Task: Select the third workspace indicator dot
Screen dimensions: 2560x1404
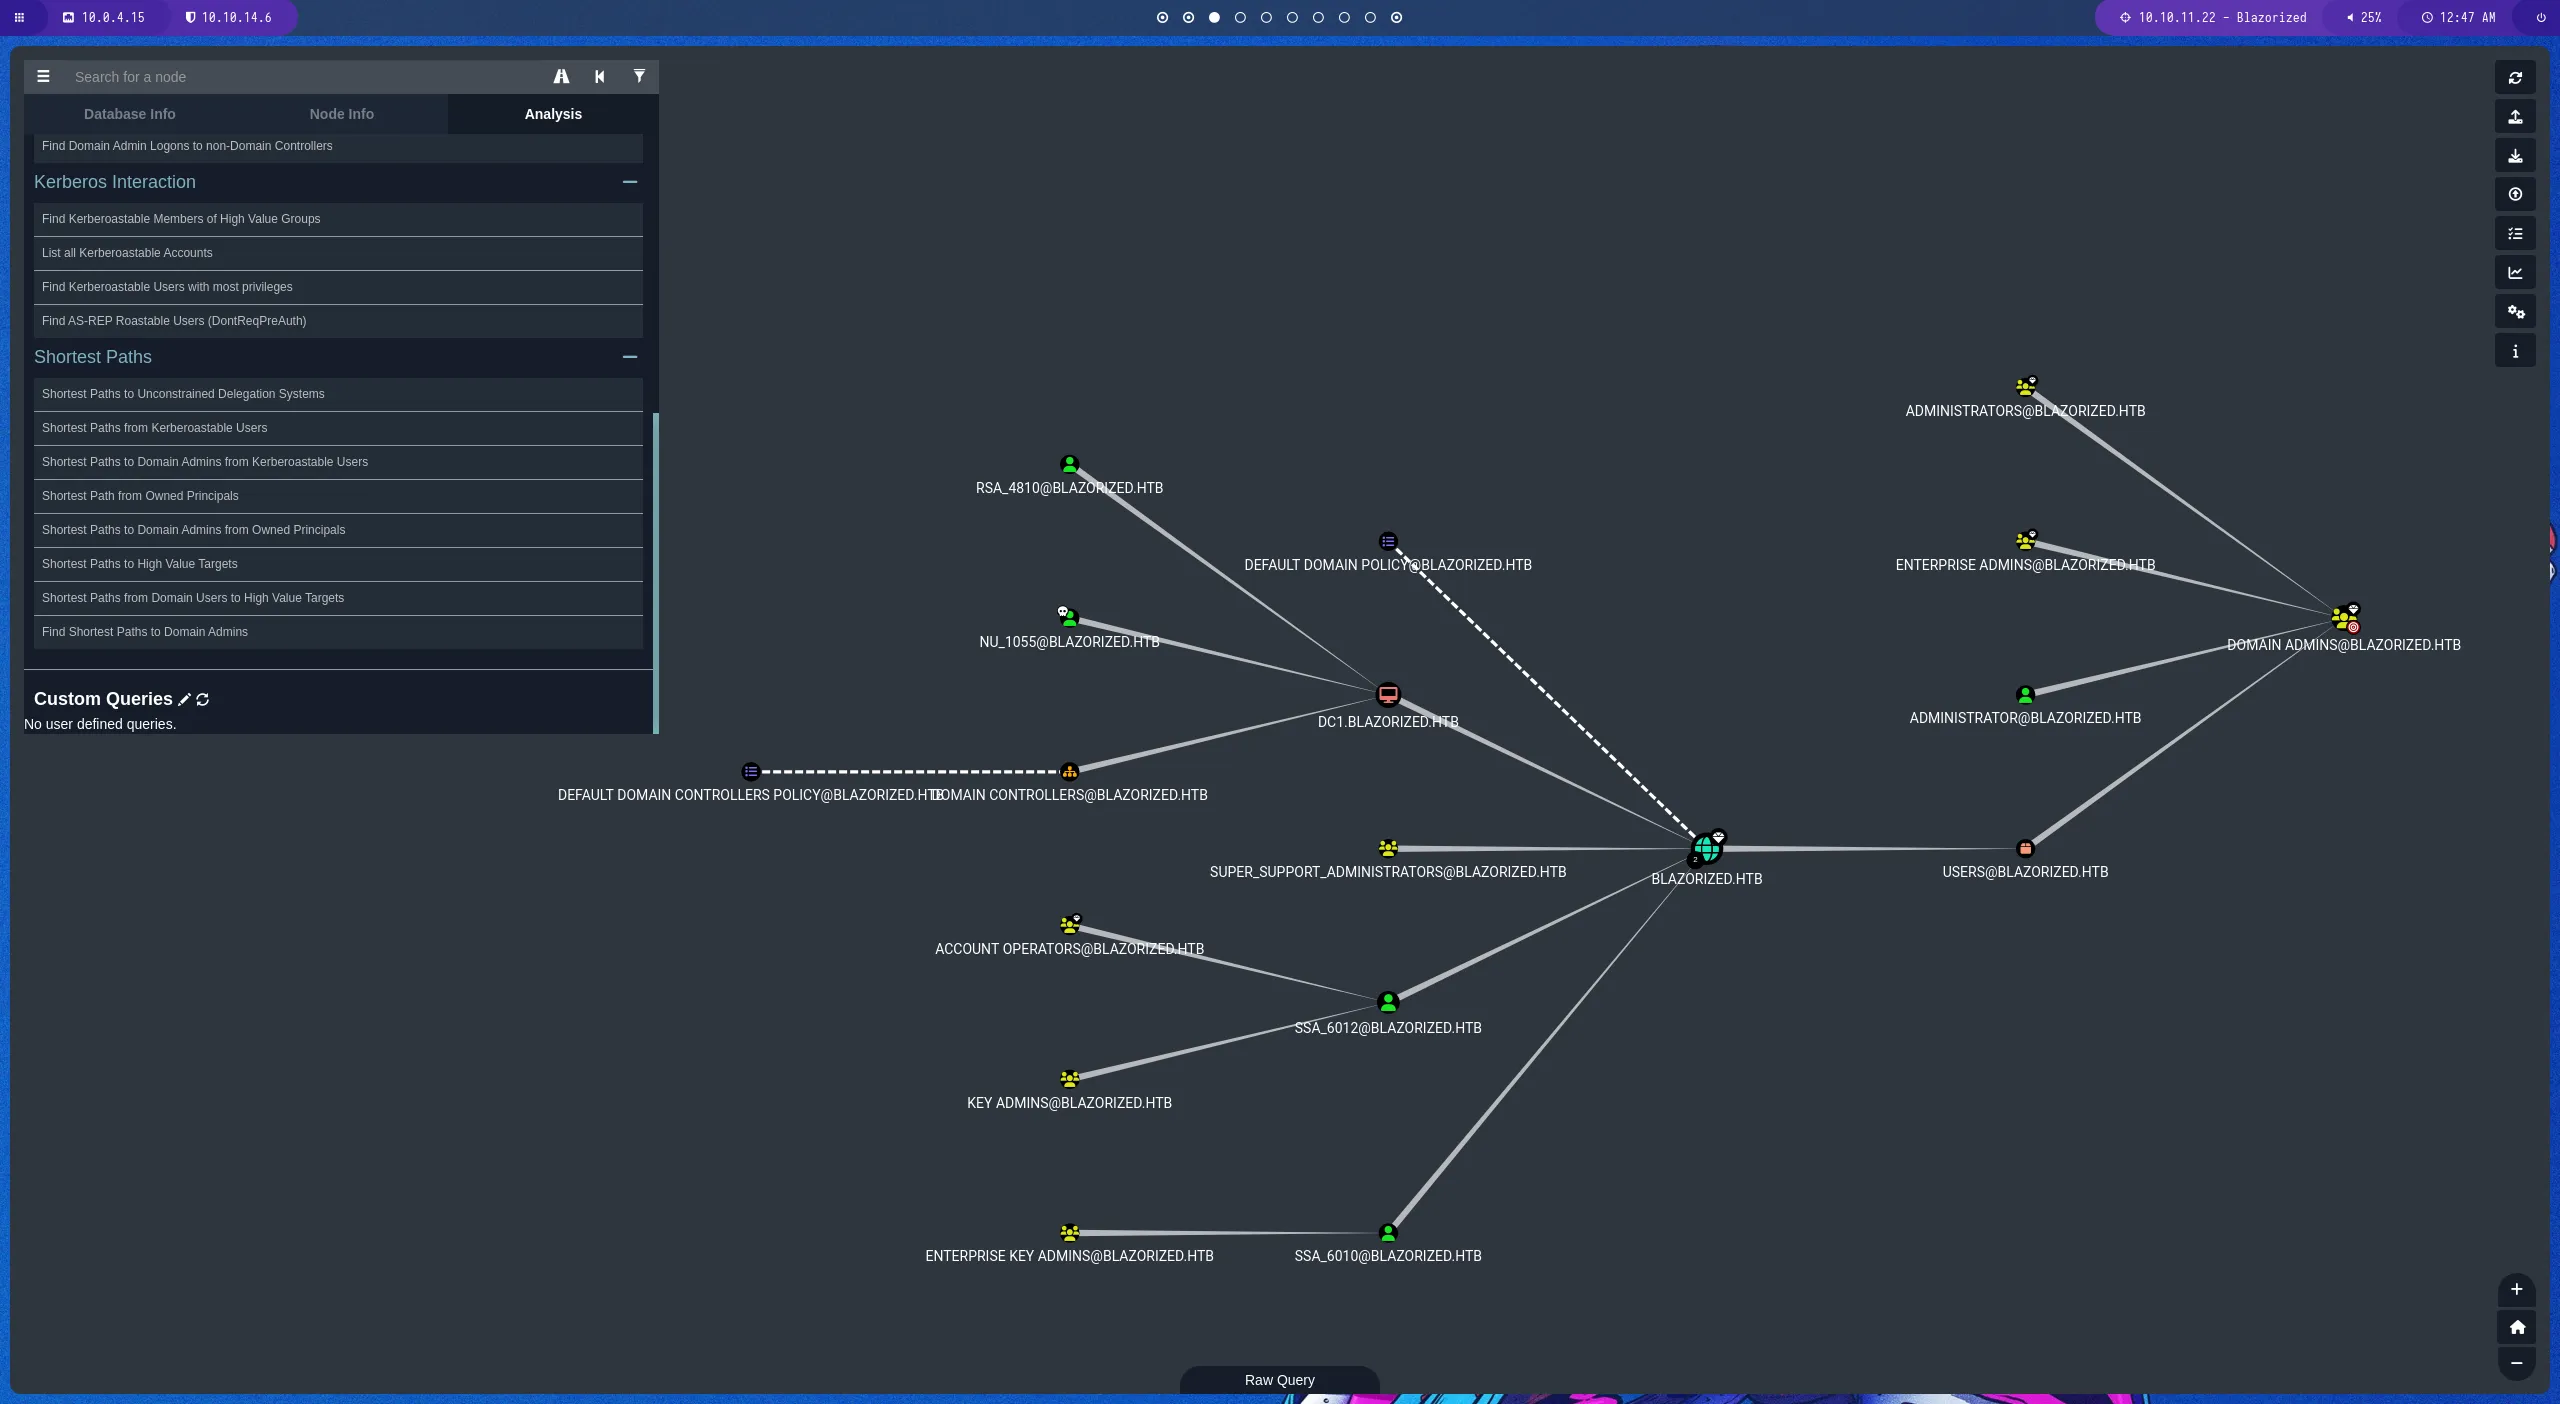Action: click(x=1214, y=17)
